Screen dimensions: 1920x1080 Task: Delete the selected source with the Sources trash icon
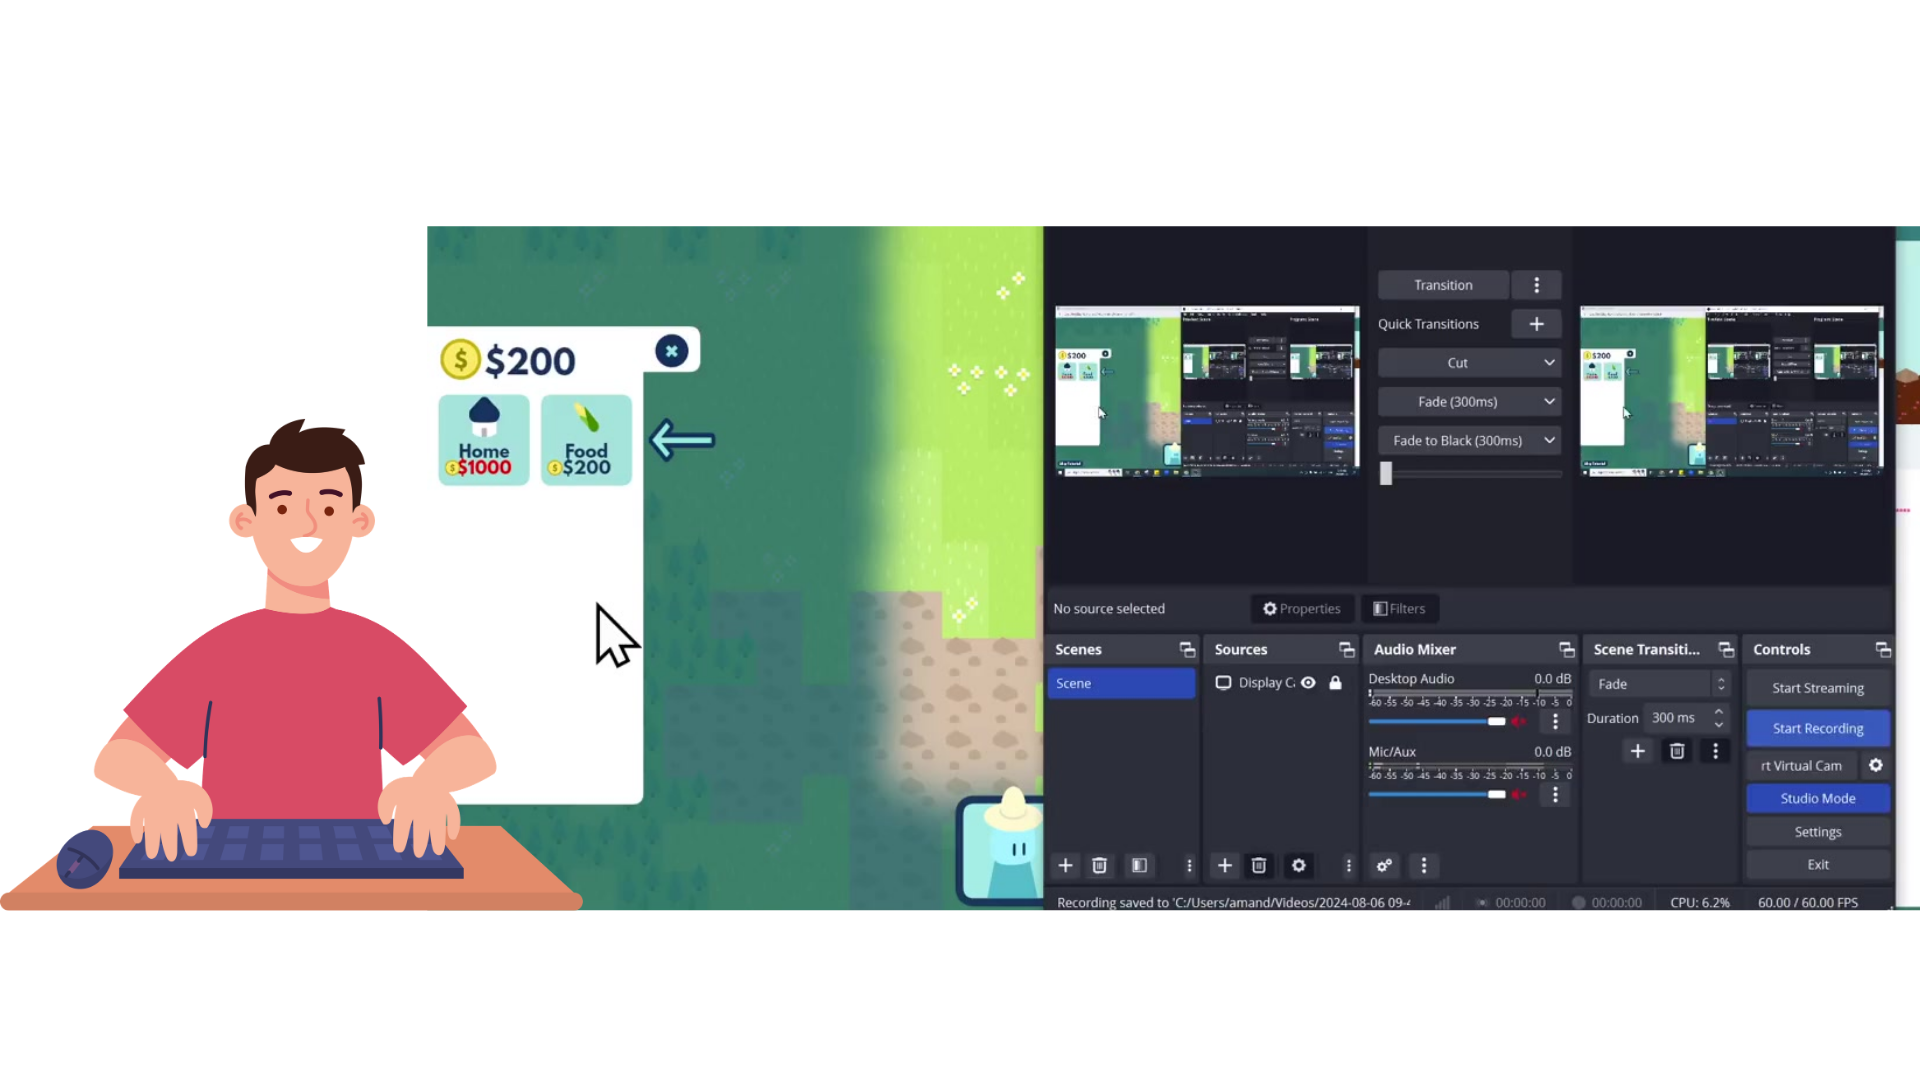(x=1259, y=866)
